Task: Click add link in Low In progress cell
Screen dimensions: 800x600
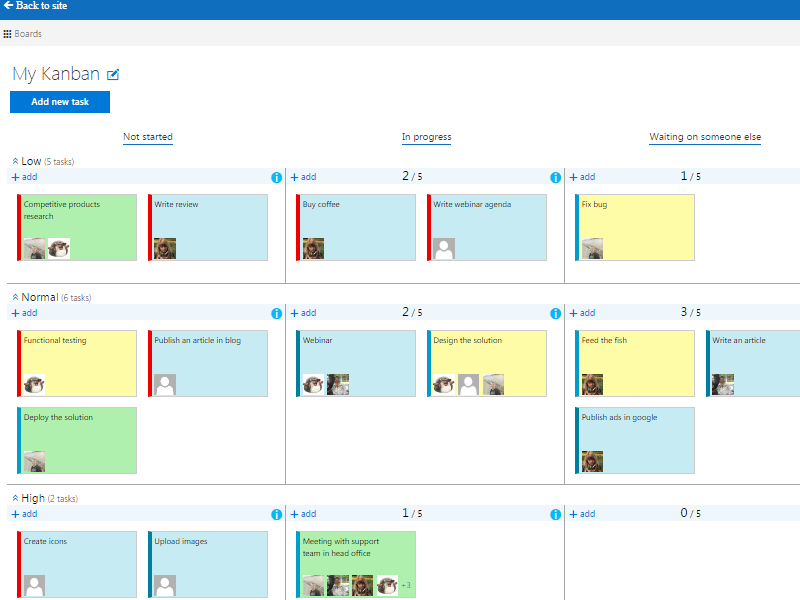Action: tap(304, 177)
